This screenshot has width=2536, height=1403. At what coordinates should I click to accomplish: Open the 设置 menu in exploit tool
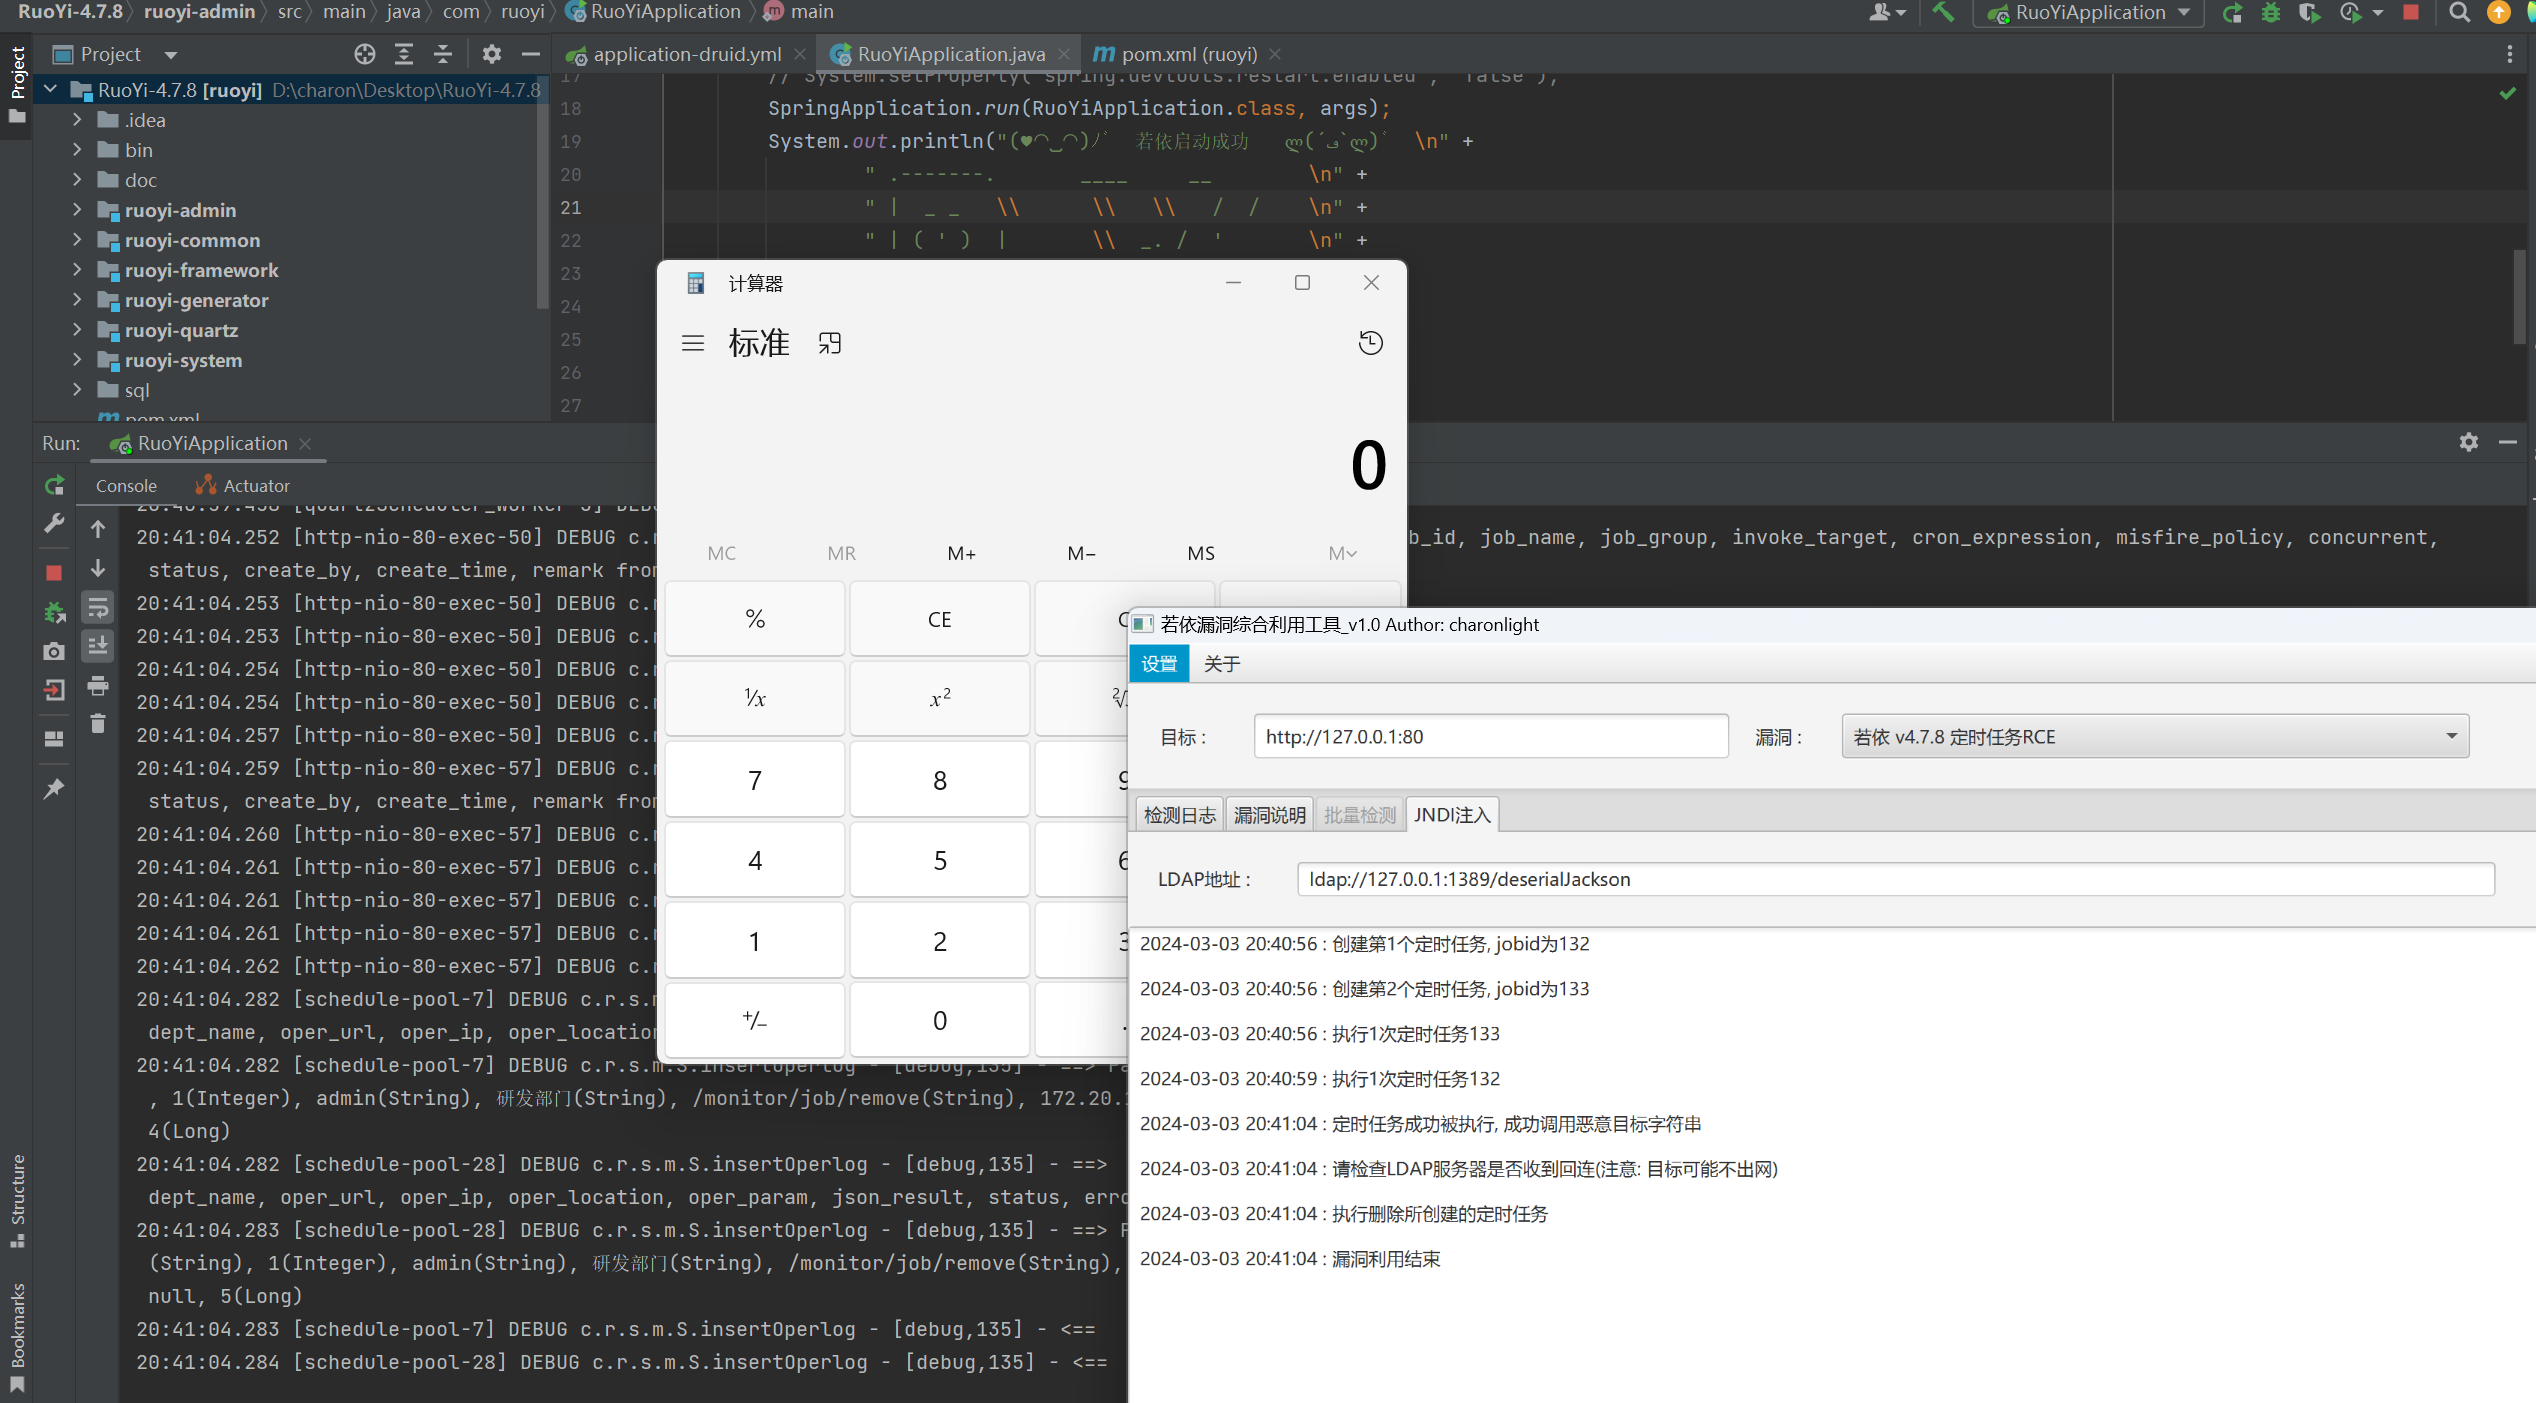tap(1159, 664)
